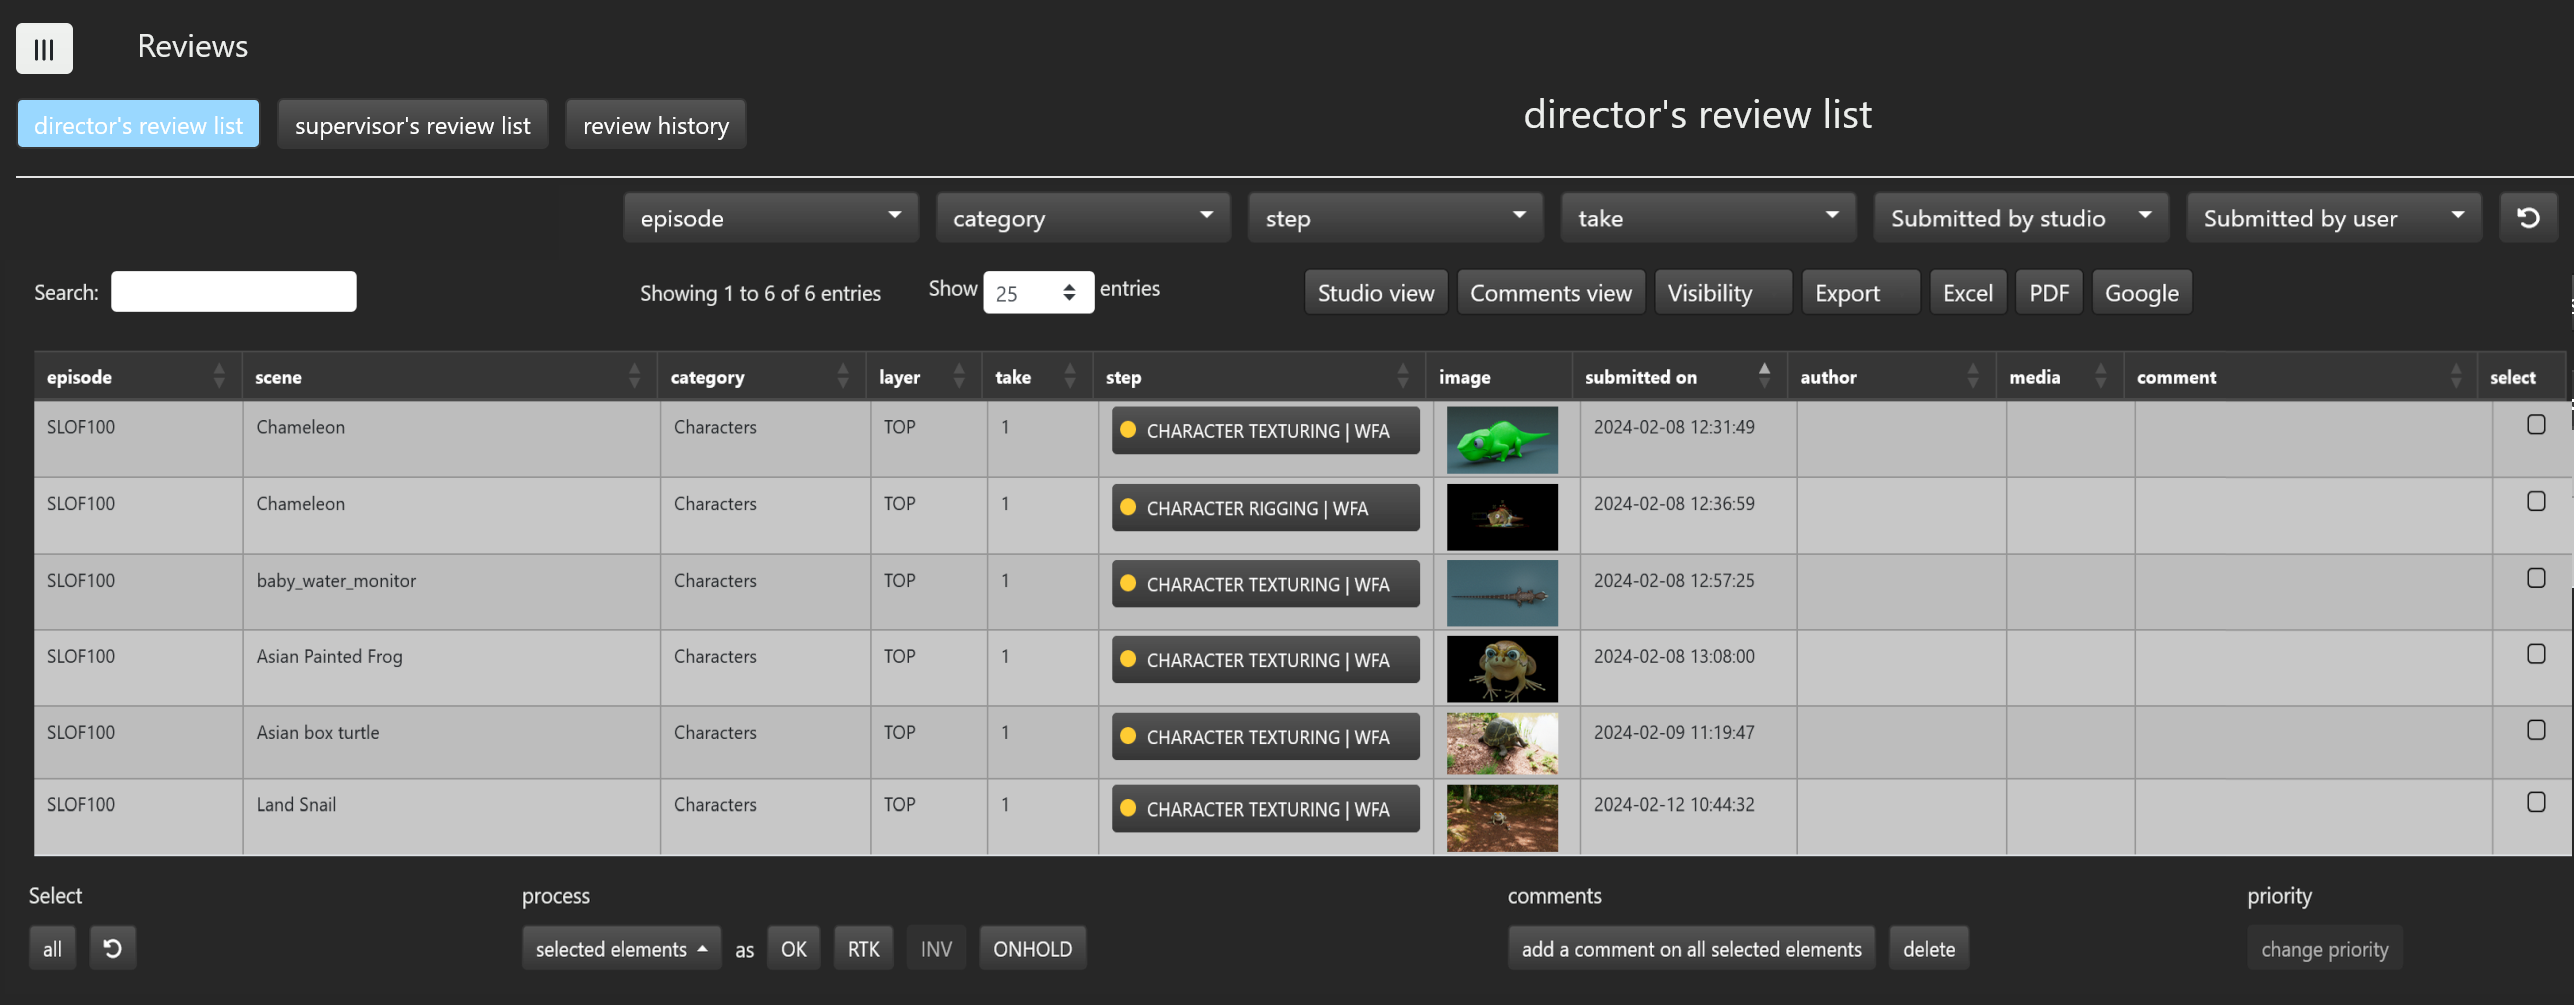Mark selected elements as ONHOLD
The width and height of the screenshot is (2574, 1005).
1031,949
